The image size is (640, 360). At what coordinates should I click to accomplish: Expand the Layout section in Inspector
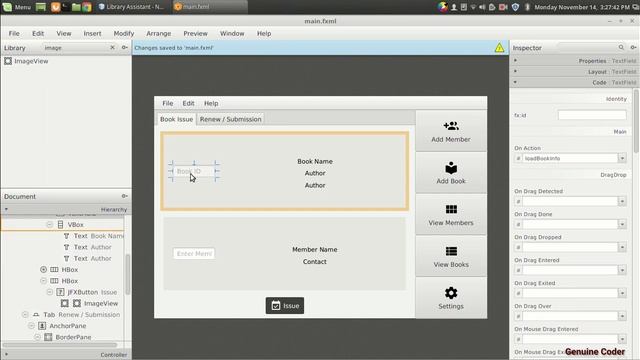coord(516,71)
